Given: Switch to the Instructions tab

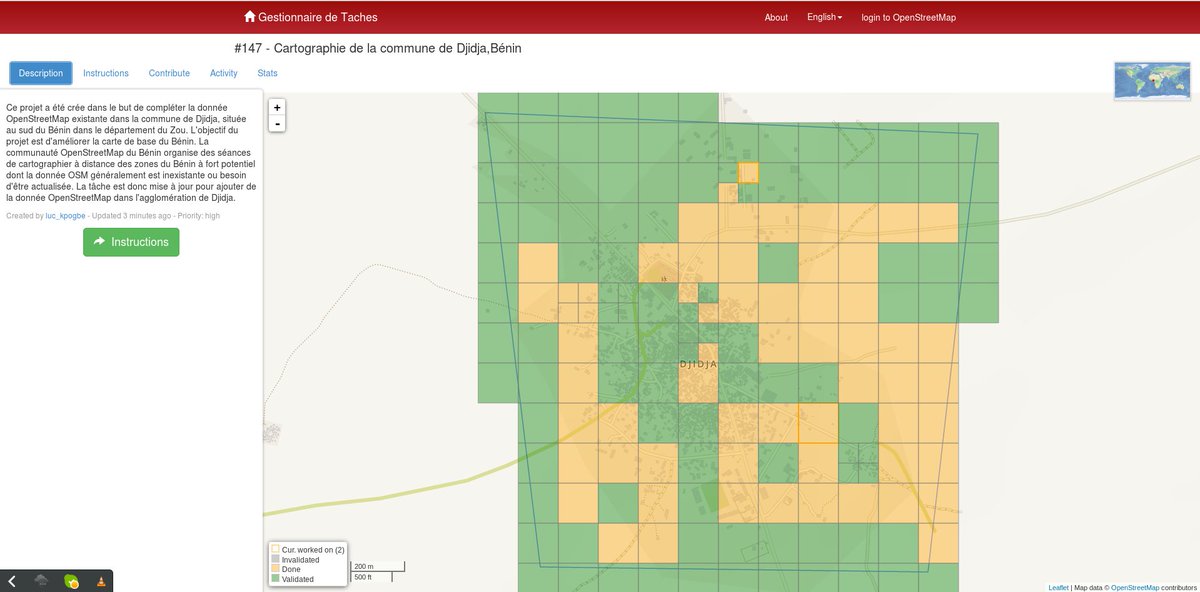Looking at the screenshot, I should [106, 73].
